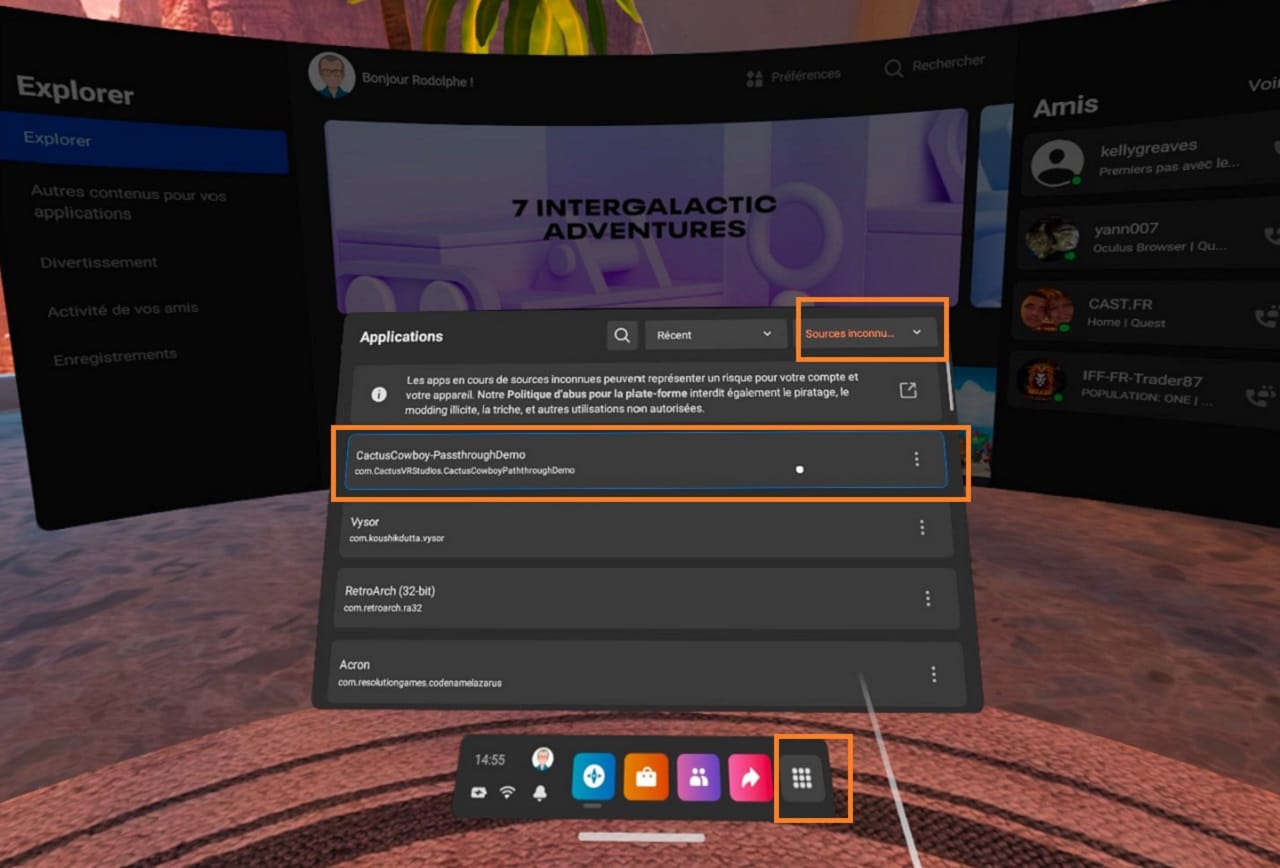Open Préférences at the top

794,76
